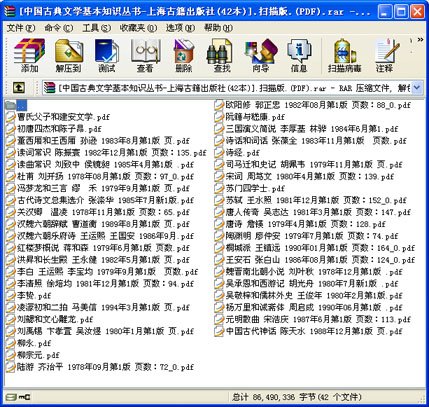The height and width of the screenshot is (407, 429).
Task: Open the 文件(F) menu
Action: tap(20, 28)
